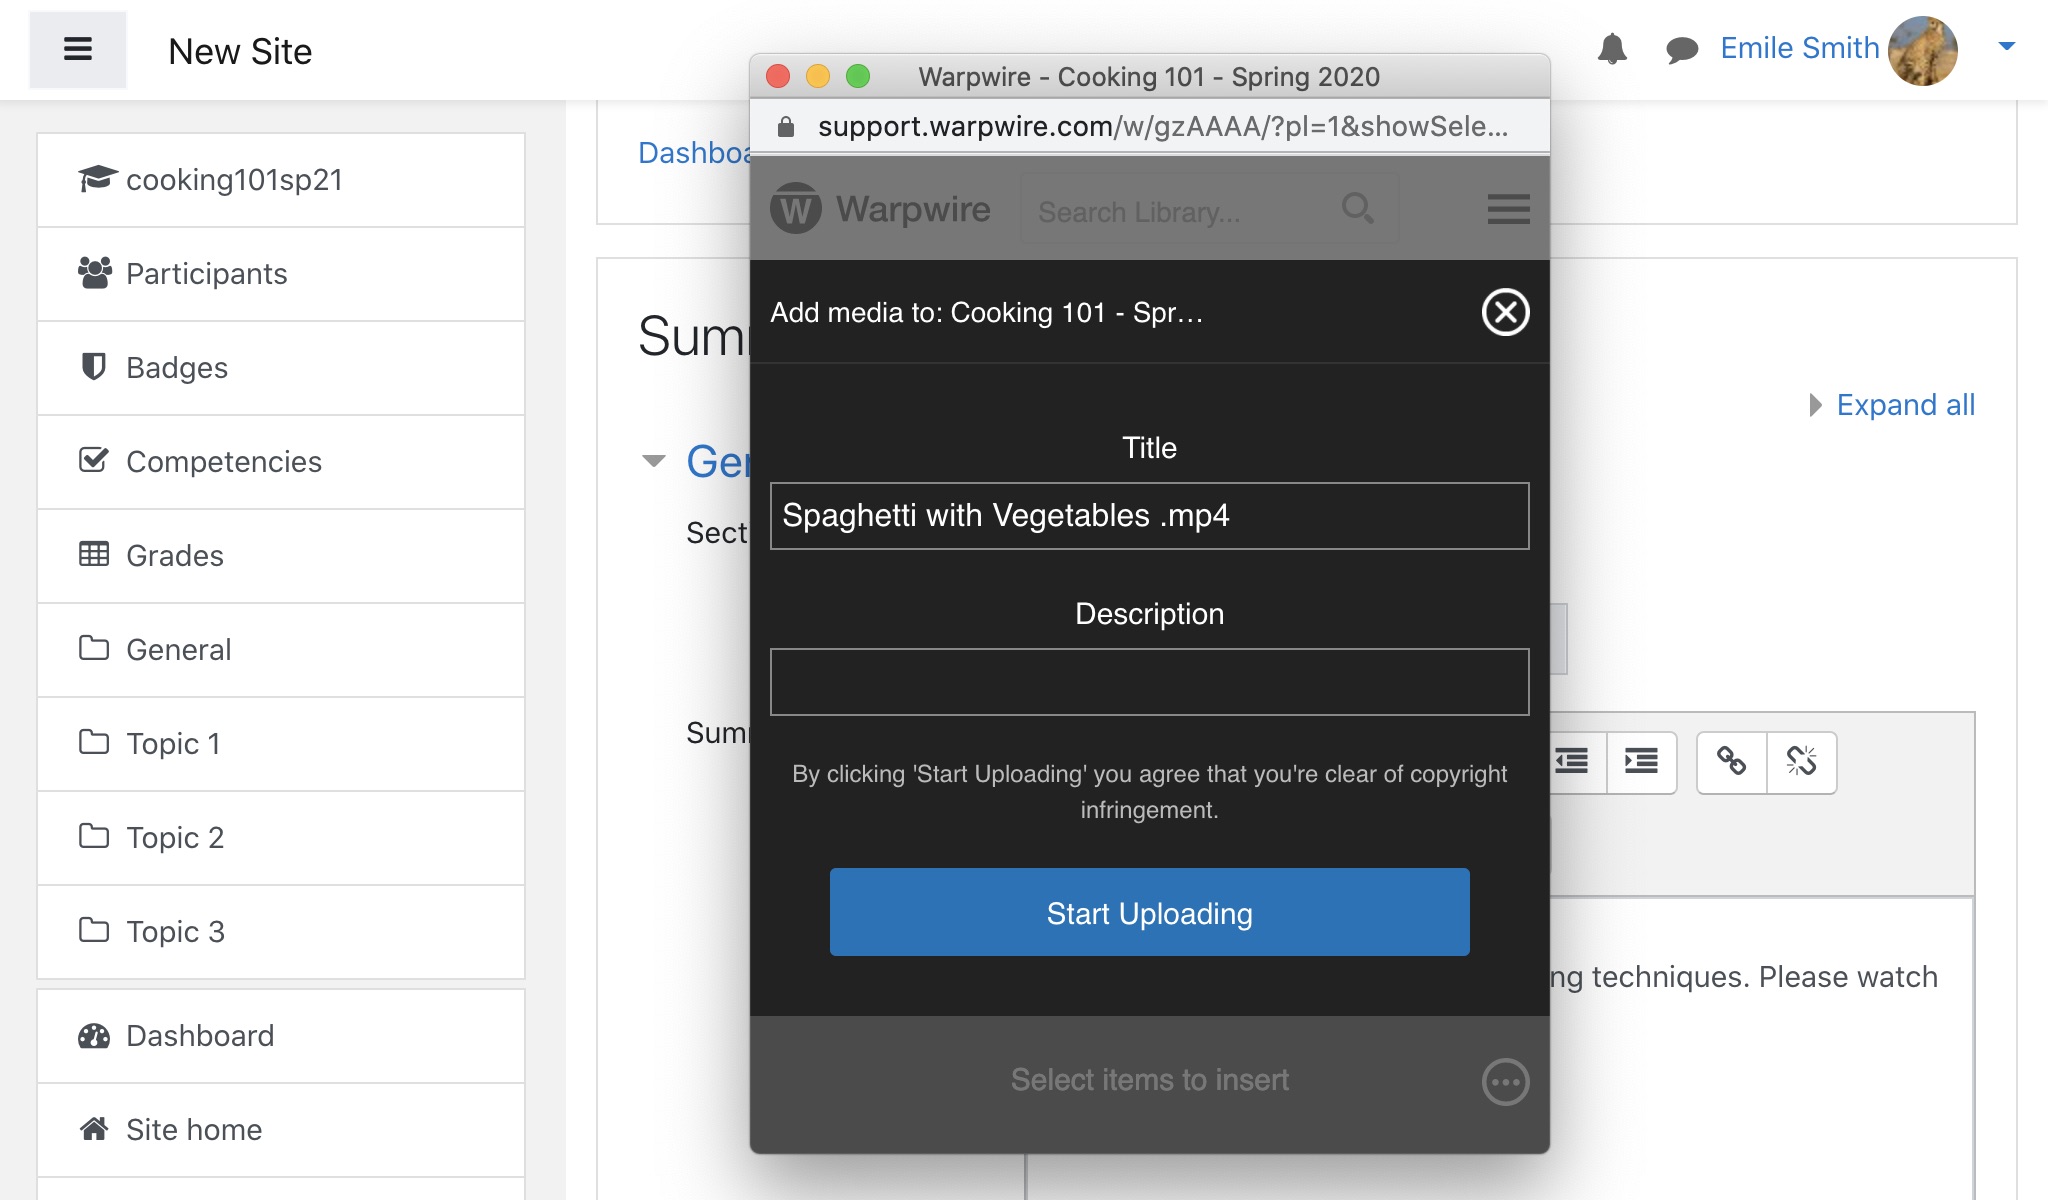Image resolution: width=2048 pixels, height=1200 pixels.
Task: Open the notifications bell
Action: tap(1611, 48)
